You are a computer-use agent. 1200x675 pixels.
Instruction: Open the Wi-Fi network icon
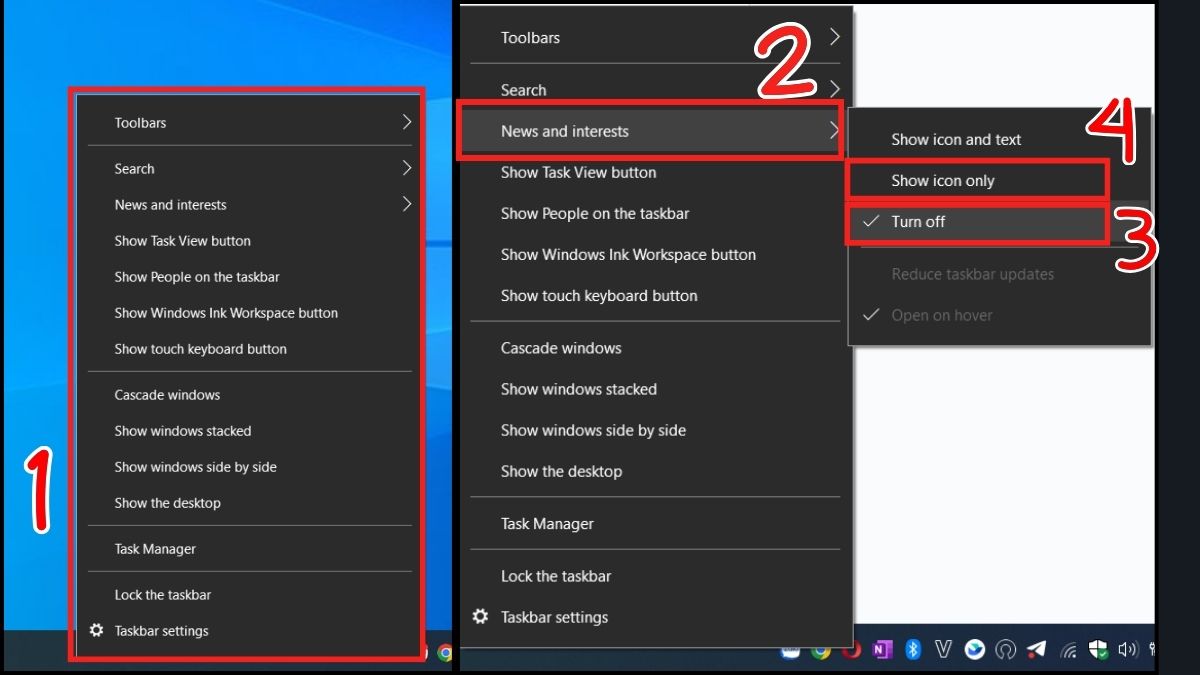(x=1069, y=649)
